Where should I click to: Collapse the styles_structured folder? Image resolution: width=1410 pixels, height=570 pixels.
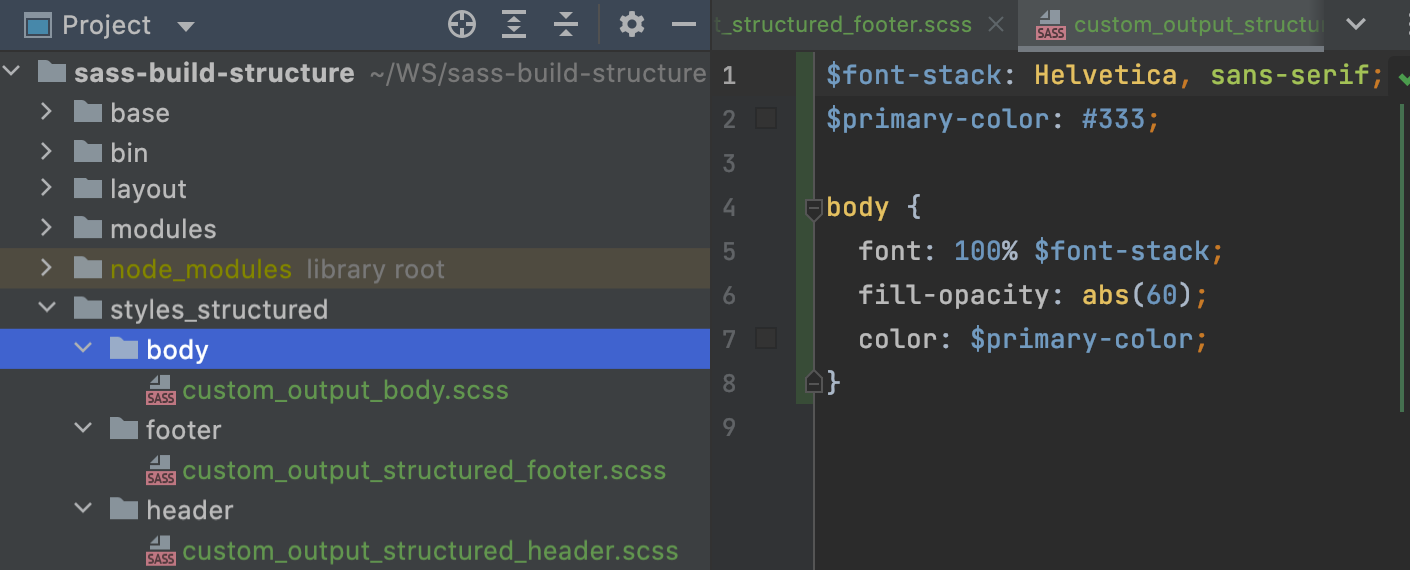click(46, 309)
